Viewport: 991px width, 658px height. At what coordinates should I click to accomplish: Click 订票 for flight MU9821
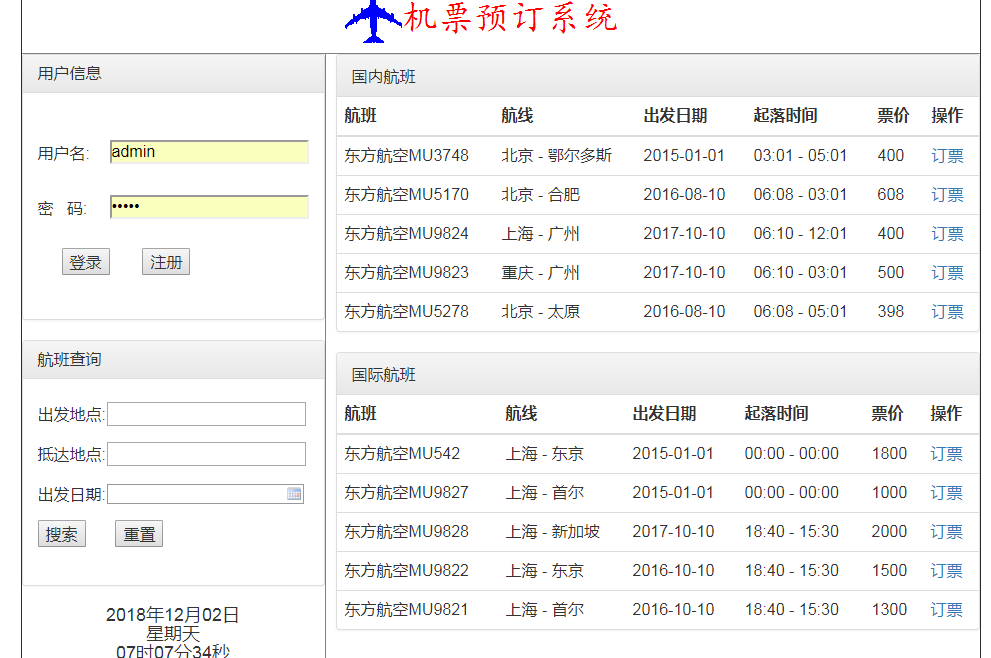pyautogui.click(x=946, y=610)
